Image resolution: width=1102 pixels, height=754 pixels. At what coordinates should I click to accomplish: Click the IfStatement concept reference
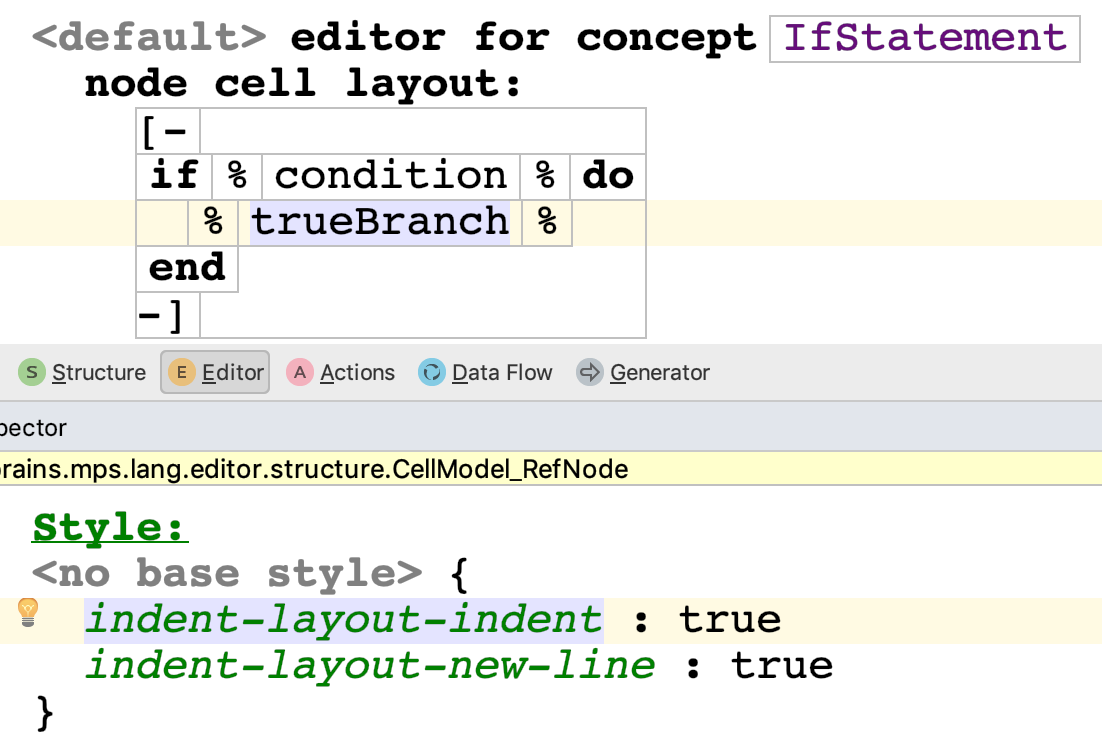(925, 39)
